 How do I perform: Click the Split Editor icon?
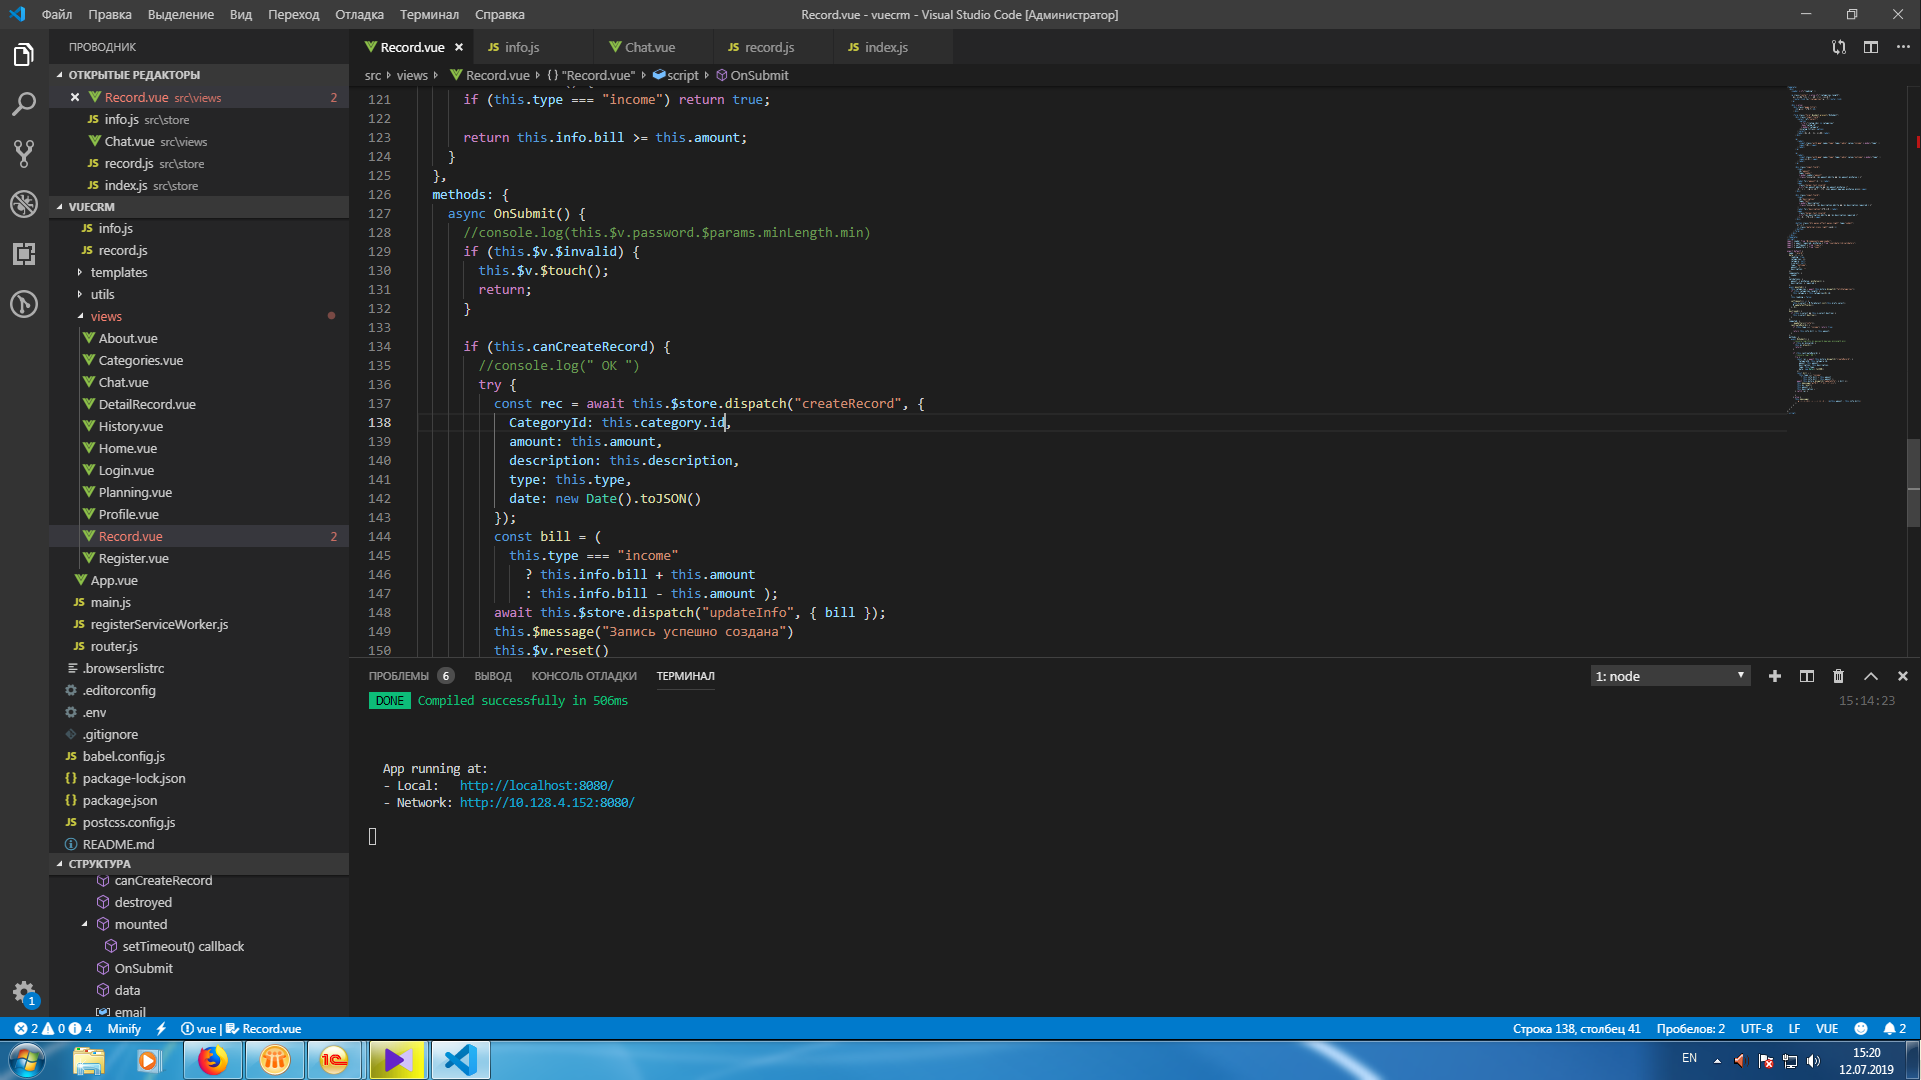point(1870,47)
